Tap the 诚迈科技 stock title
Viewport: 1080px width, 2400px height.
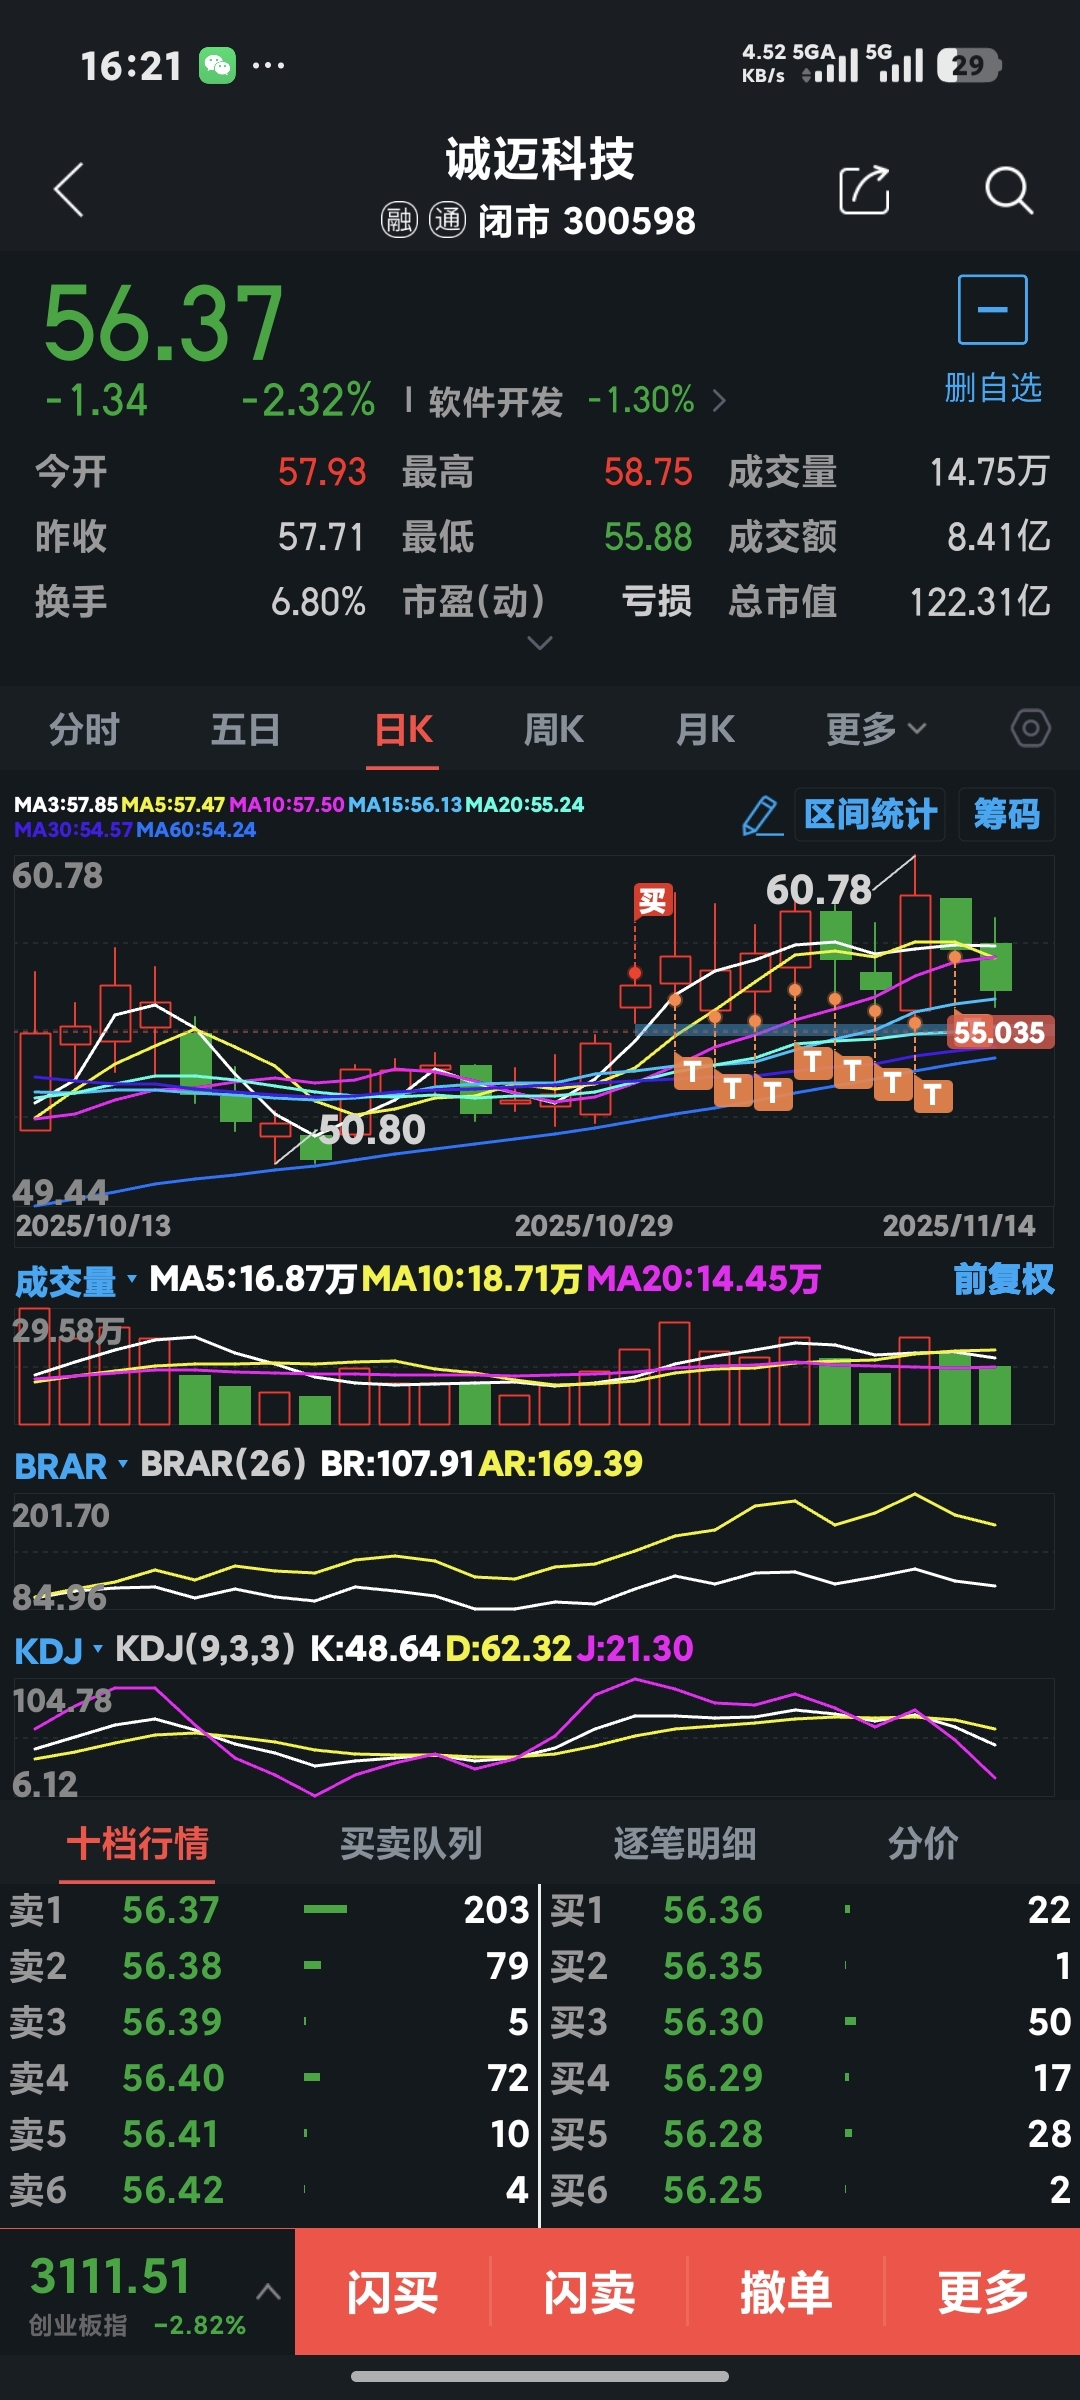tap(540, 159)
